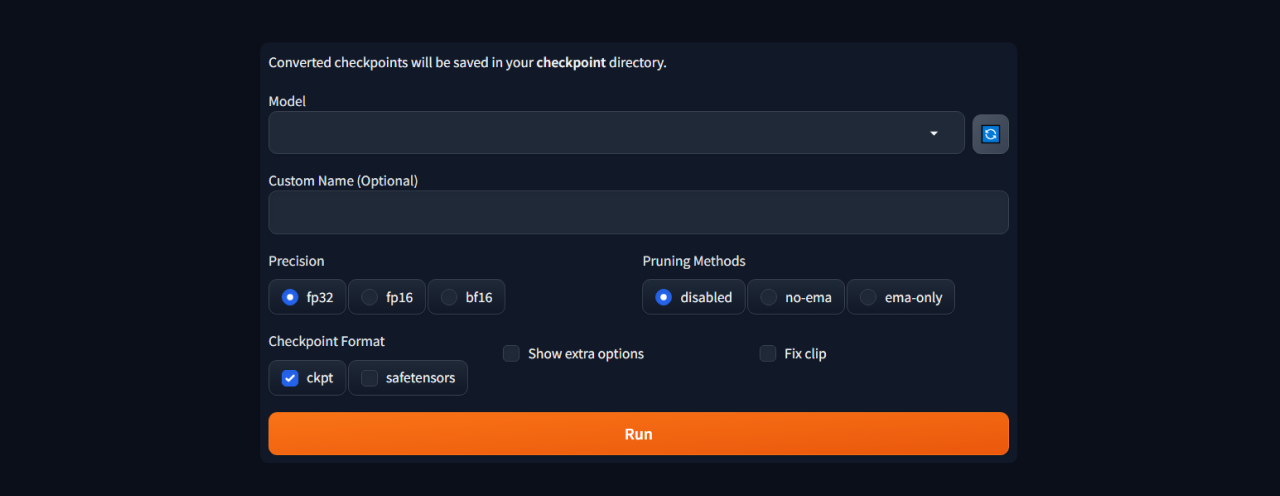1280x496 pixels.
Task: Toggle Show extra options checkbox
Action: [x=511, y=354]
